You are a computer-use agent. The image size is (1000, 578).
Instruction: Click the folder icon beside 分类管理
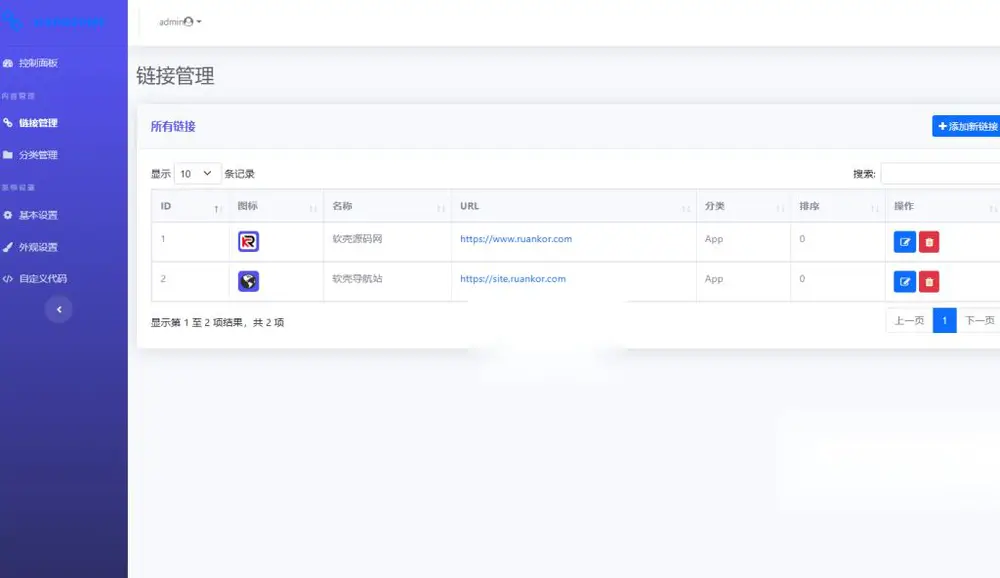[8, 154]
